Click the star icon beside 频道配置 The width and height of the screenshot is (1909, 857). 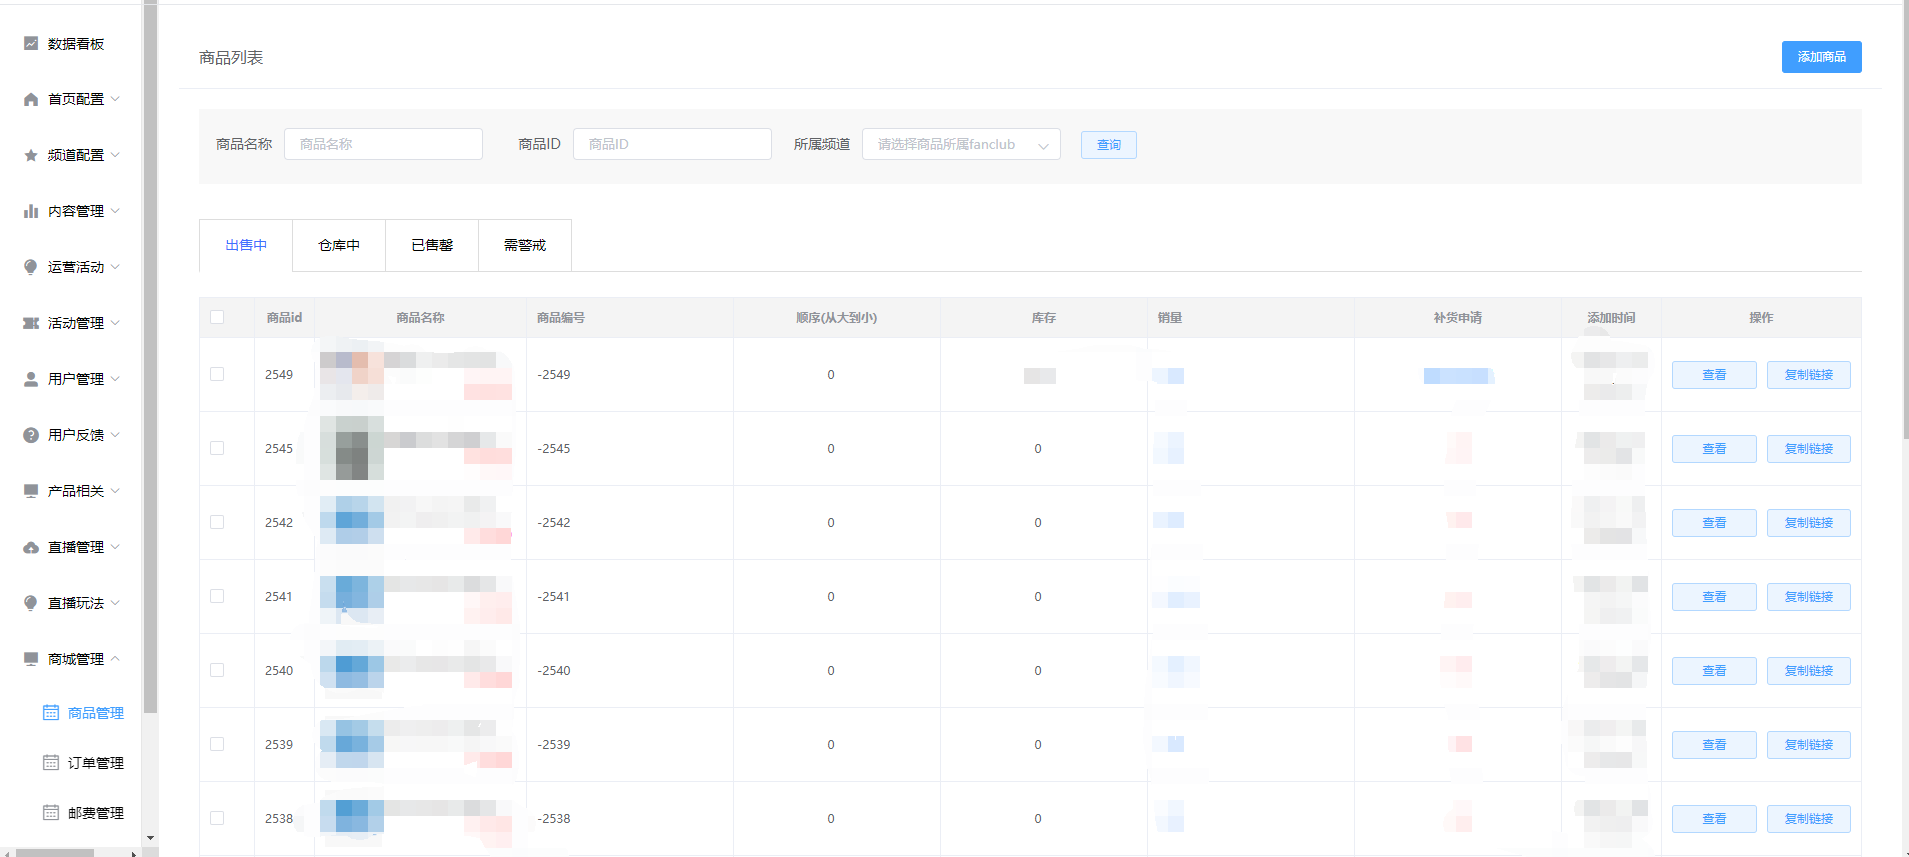point(31,155)
